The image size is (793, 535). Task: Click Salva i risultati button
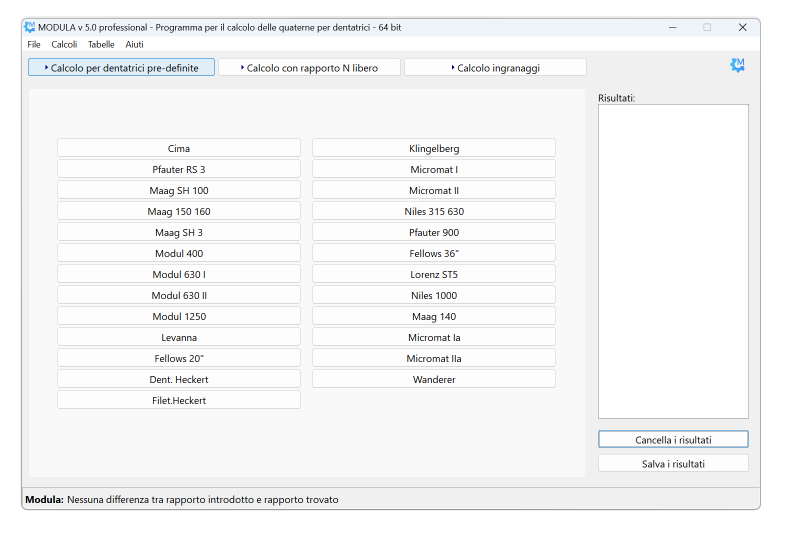point(673,464)
